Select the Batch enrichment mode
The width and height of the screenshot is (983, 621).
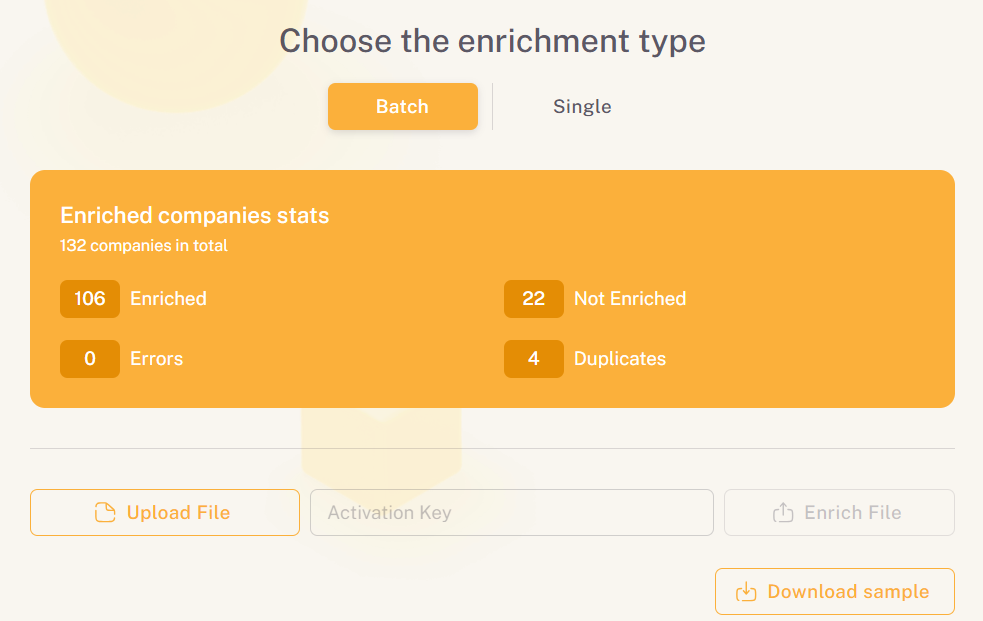tap(402, 106)
